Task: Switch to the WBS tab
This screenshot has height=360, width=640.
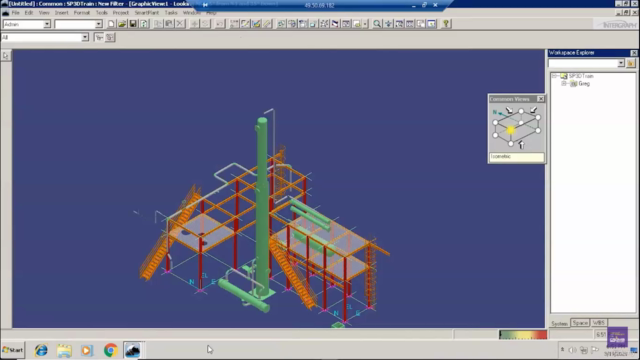Action: 599,323
